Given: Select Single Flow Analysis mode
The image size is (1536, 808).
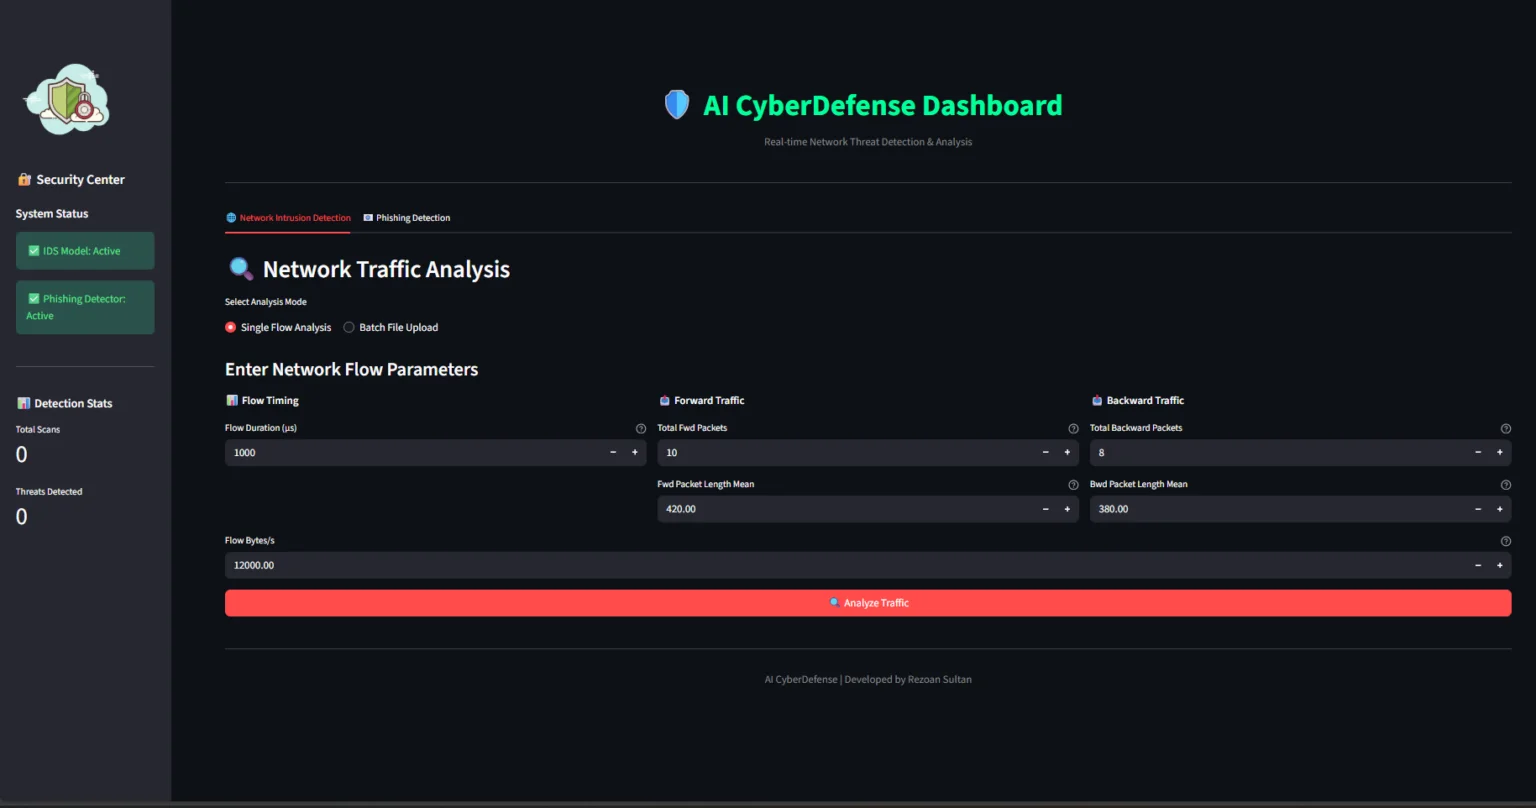Looking at the screenshot, I should pyautogui.click(x=231, y=327).
